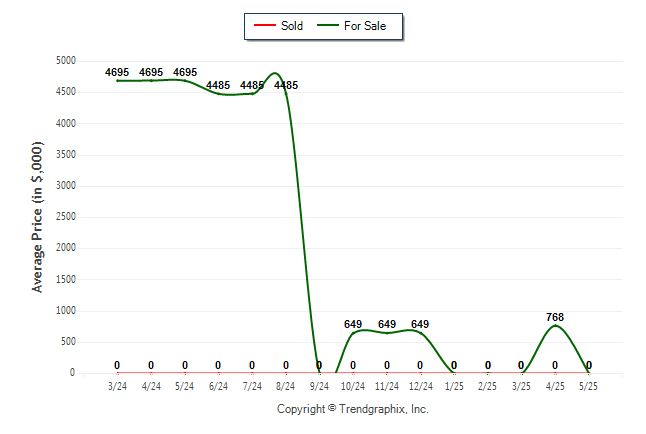646x434 pixels.
Task: Click the green For Sale line swatch
Action: point(328,26)
